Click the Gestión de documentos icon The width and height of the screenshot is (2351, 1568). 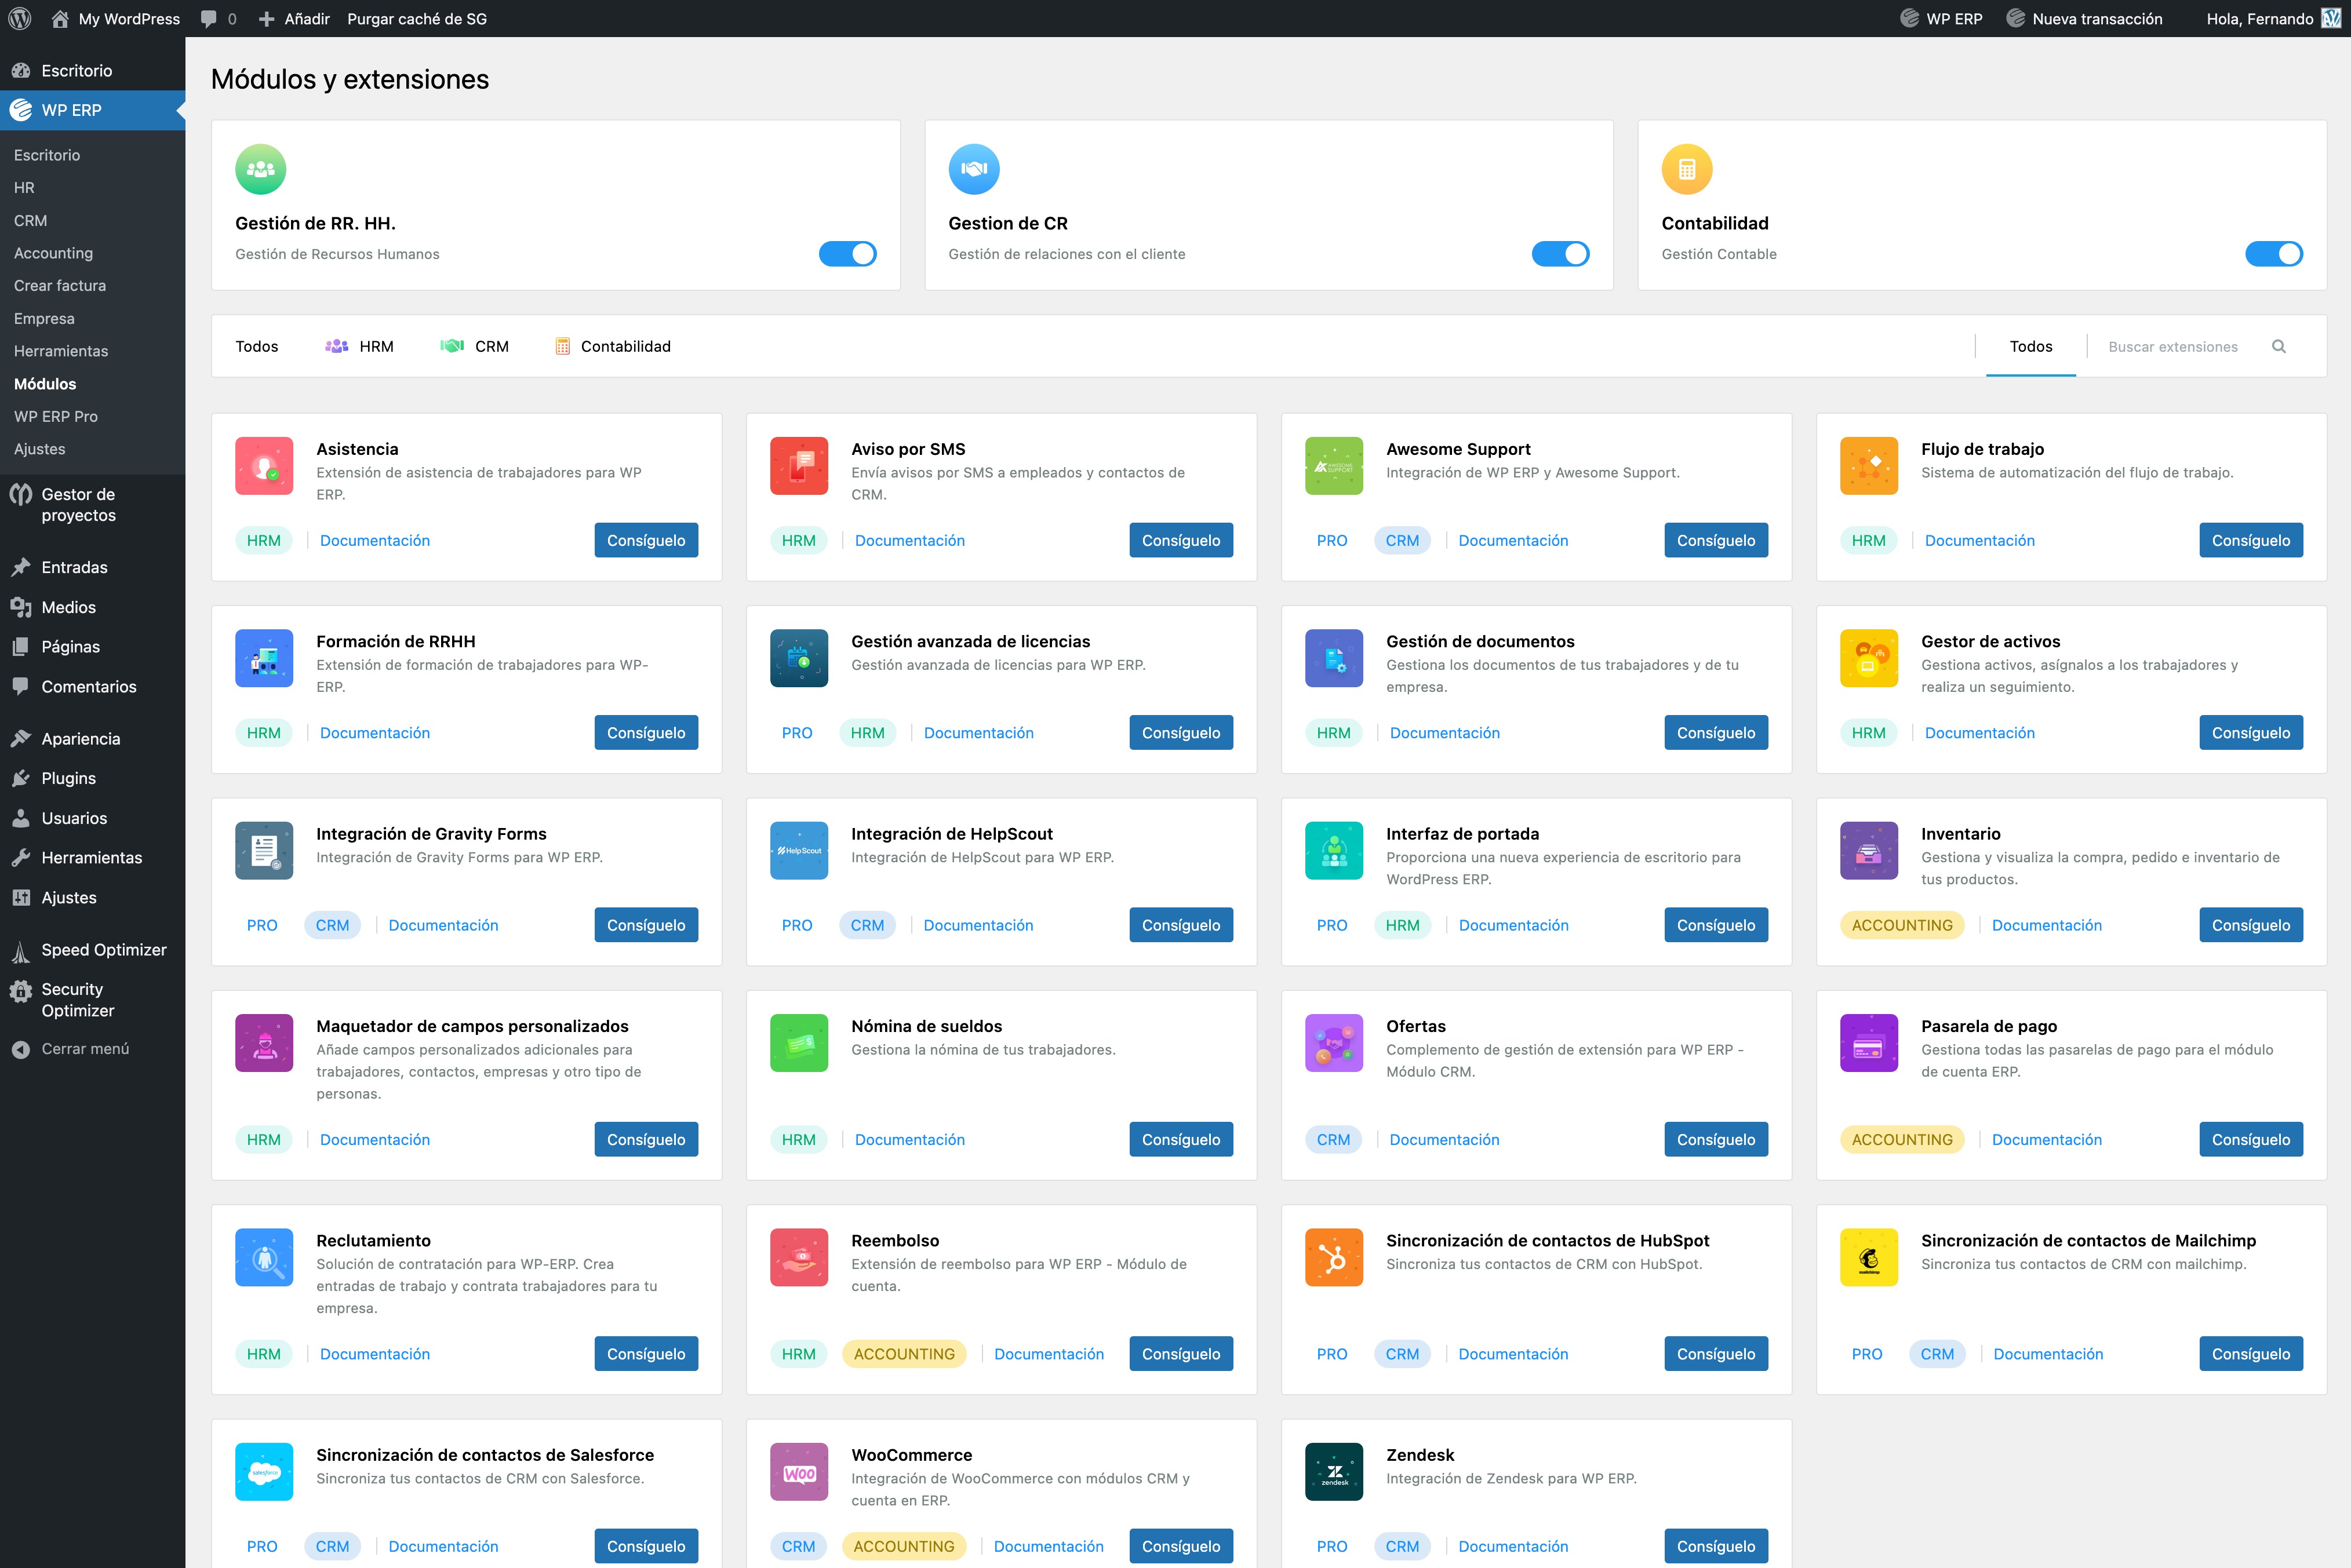coord(1334,658)
